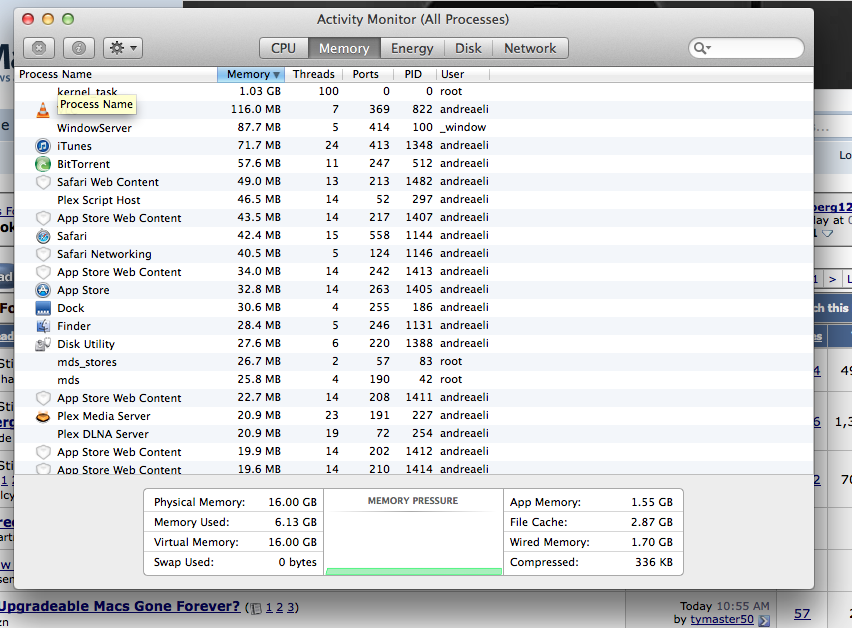Click the Quit Process toolbar icon
The height and width of the screenshot is (628, 852).
tap(39, 48)
